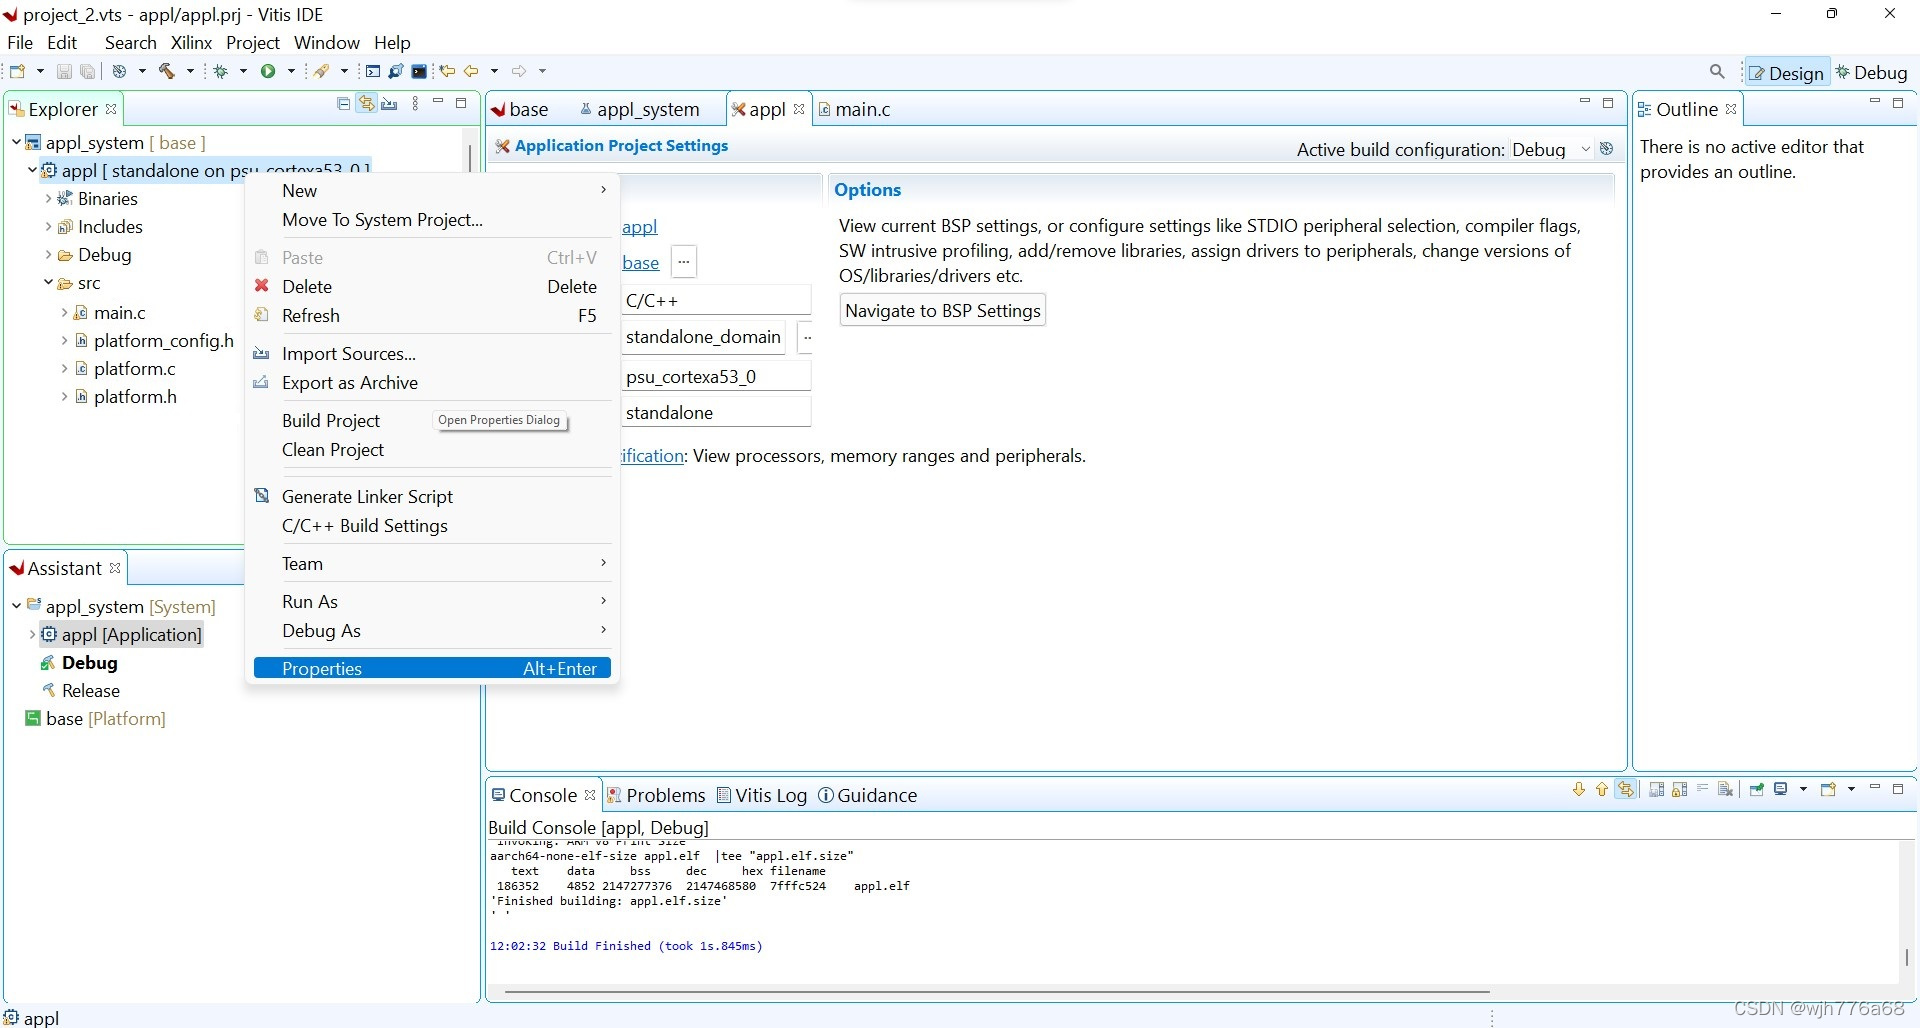1920x1028 pixels.
Task: Click the icon beside the Active build configuration dropdown
Action: coord(1607,149)
